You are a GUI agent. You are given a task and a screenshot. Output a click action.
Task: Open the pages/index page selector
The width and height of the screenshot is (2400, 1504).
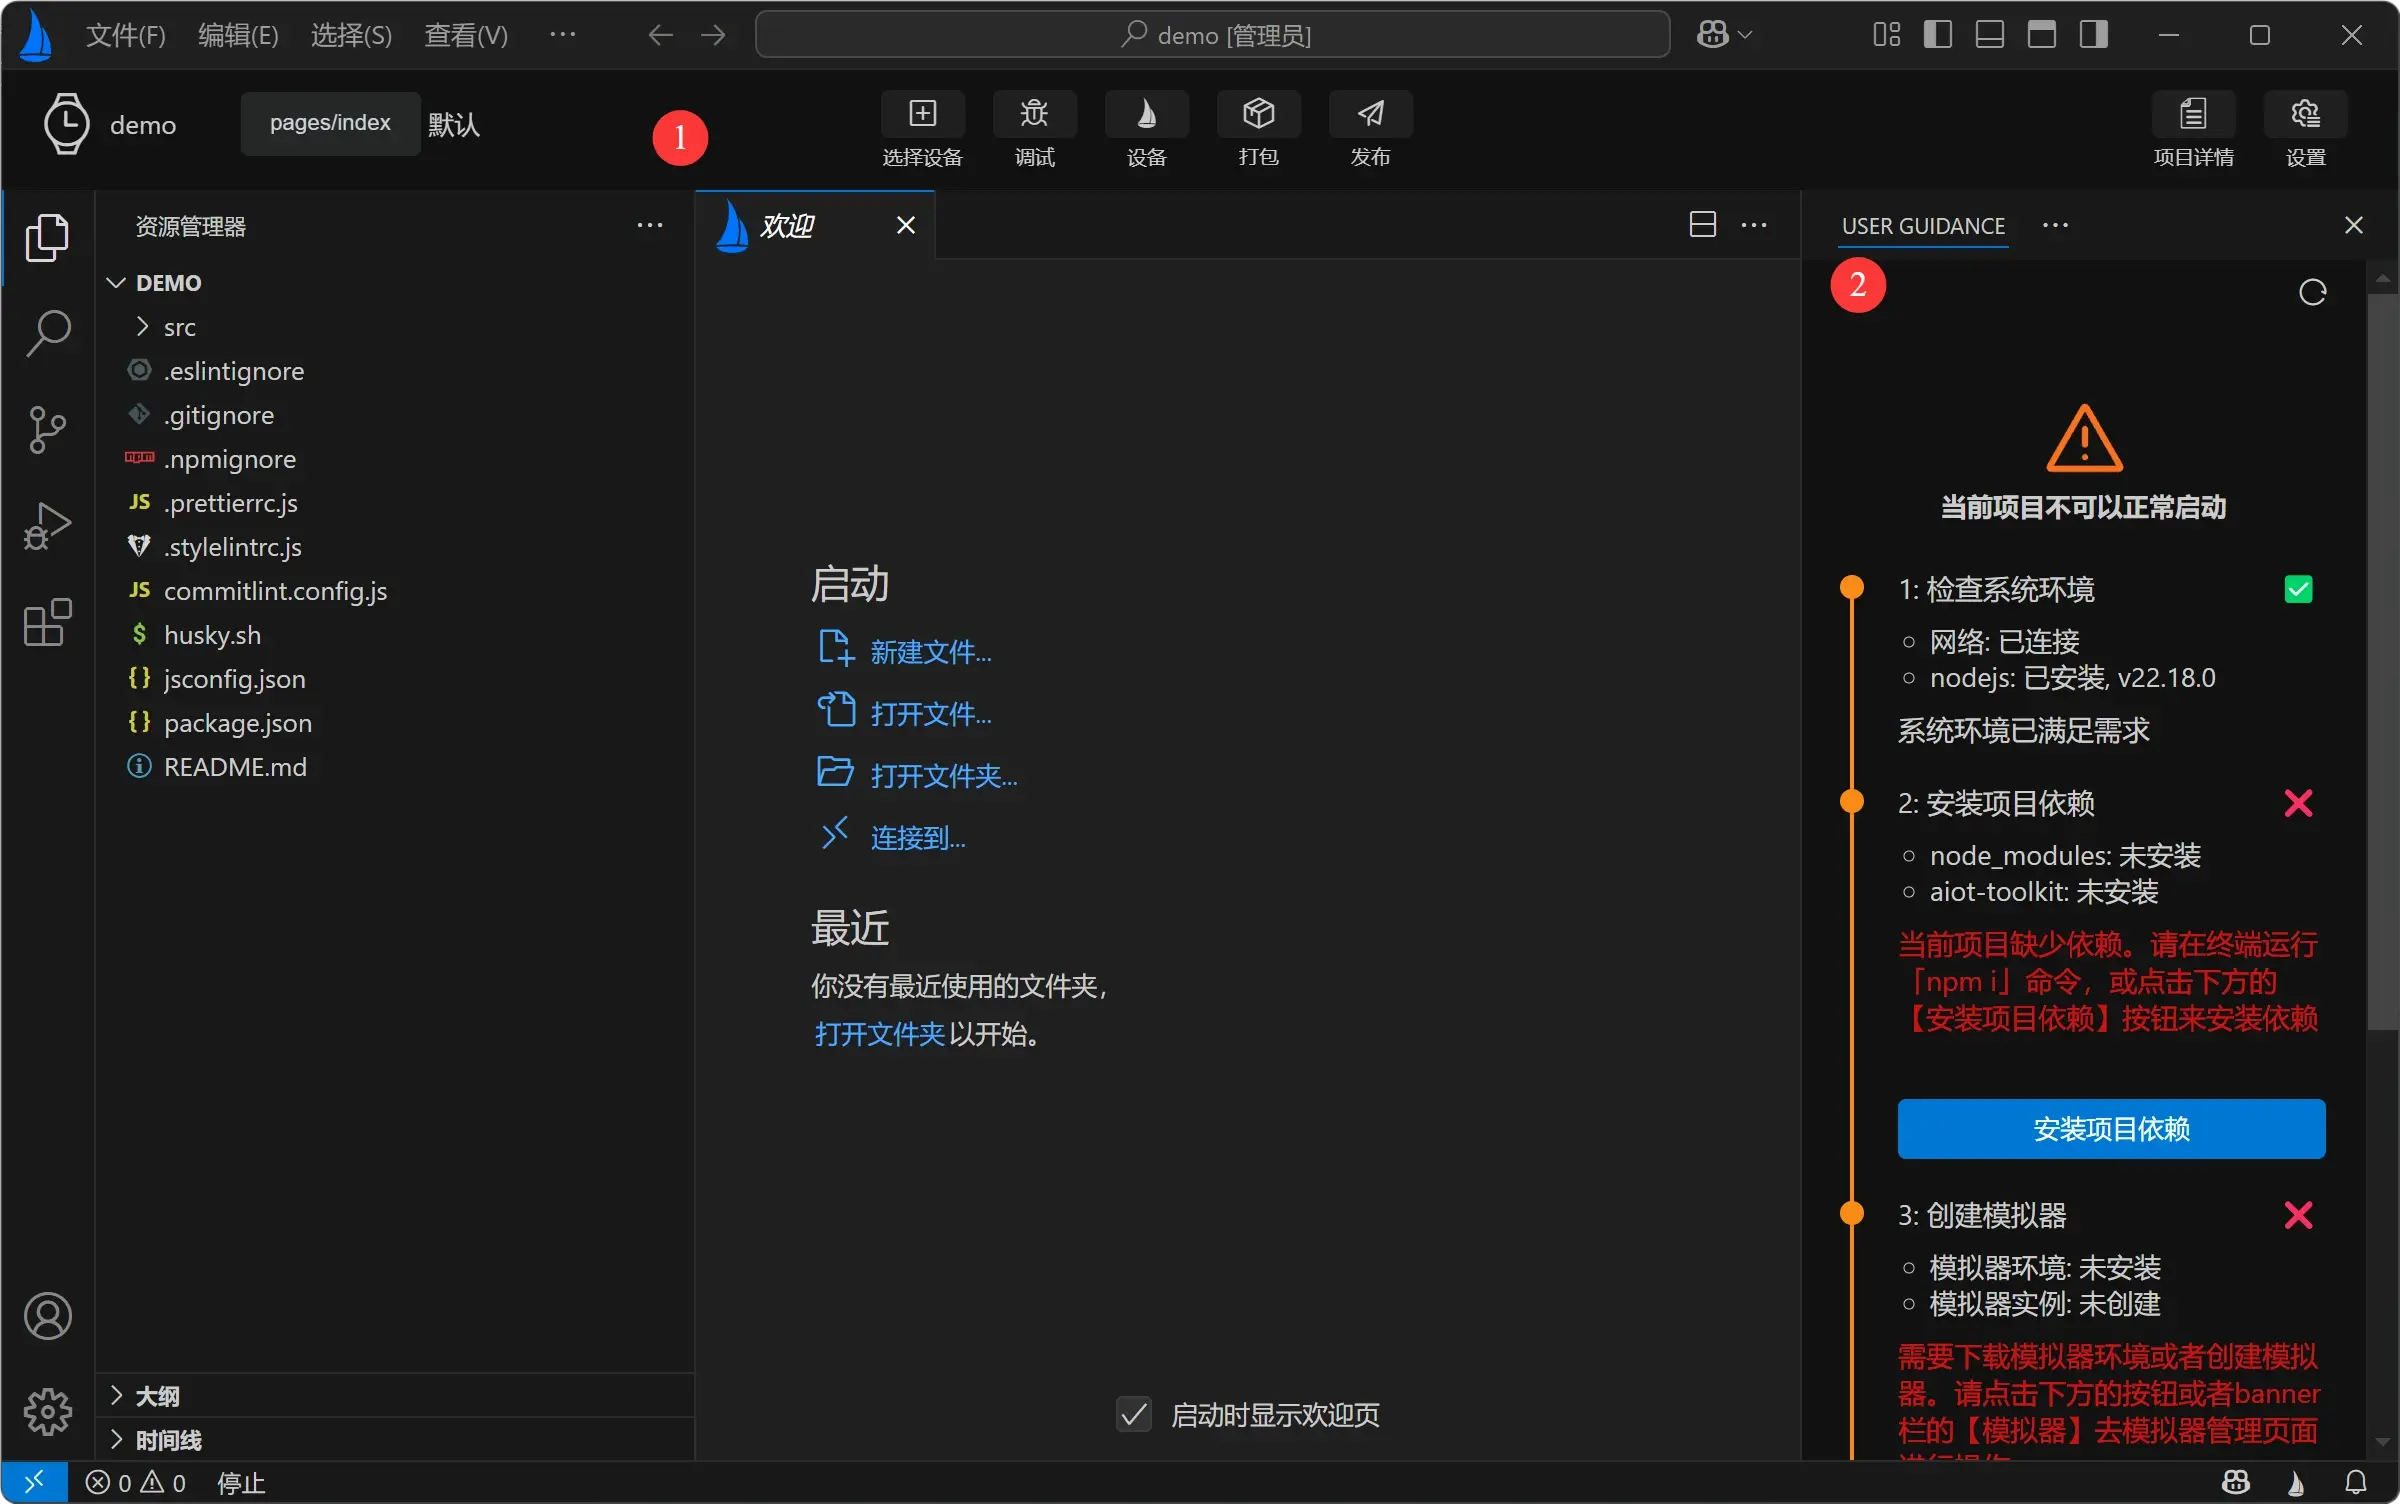[330, 123]
